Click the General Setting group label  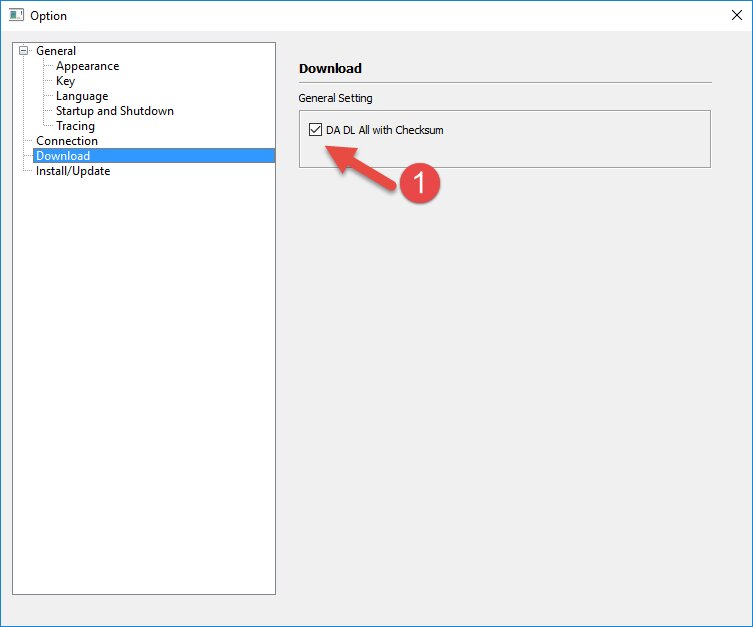tap(335, 98)
